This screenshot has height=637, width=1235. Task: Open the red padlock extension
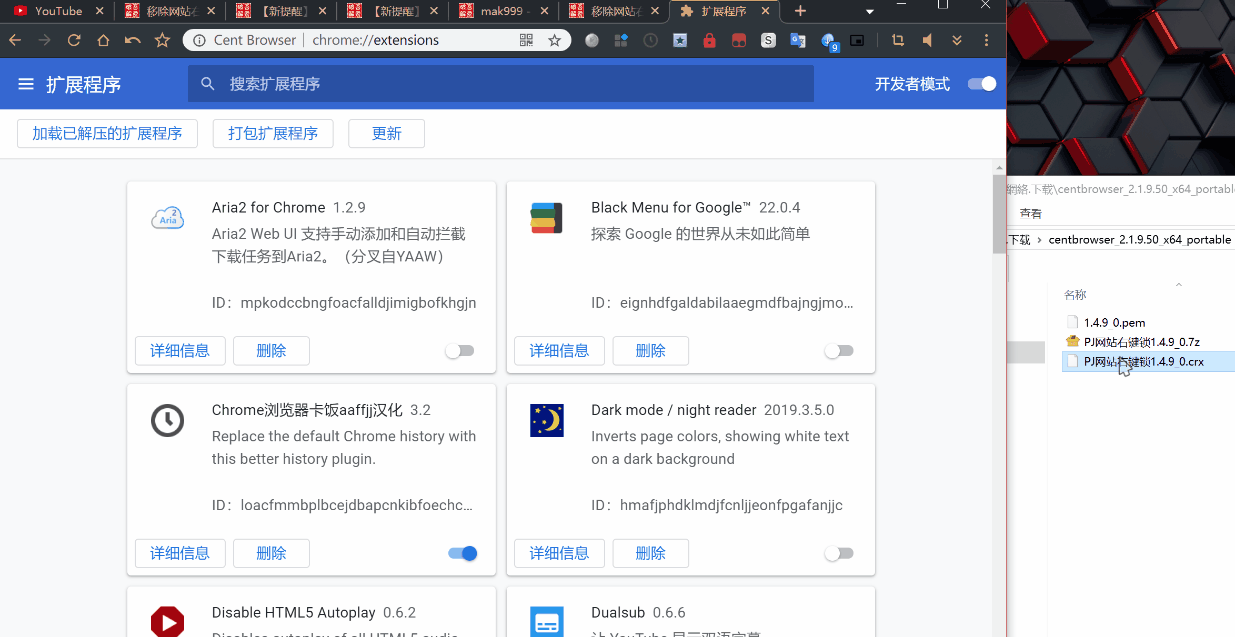(x=709, y=41)
